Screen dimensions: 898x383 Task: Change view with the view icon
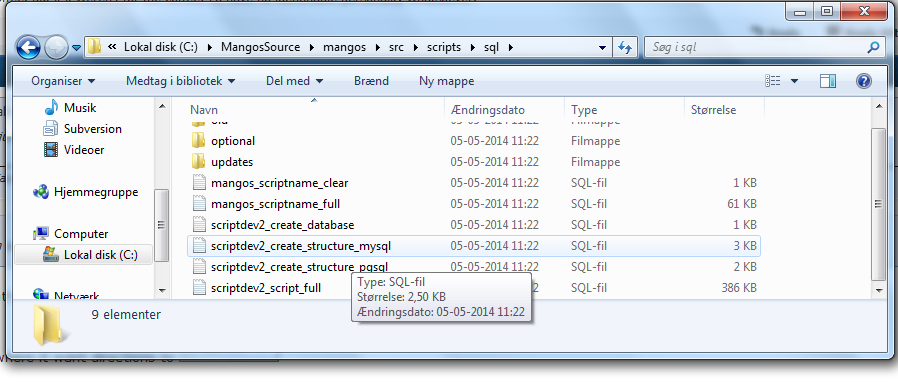click(x=773, y=81)
